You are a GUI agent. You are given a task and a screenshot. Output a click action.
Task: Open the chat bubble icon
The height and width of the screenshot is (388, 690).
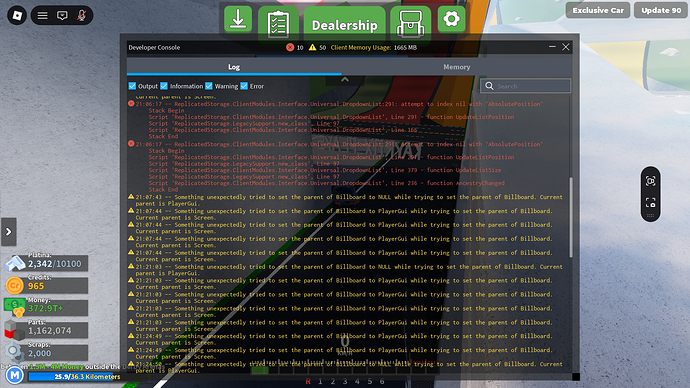click(x=62, y=16)
